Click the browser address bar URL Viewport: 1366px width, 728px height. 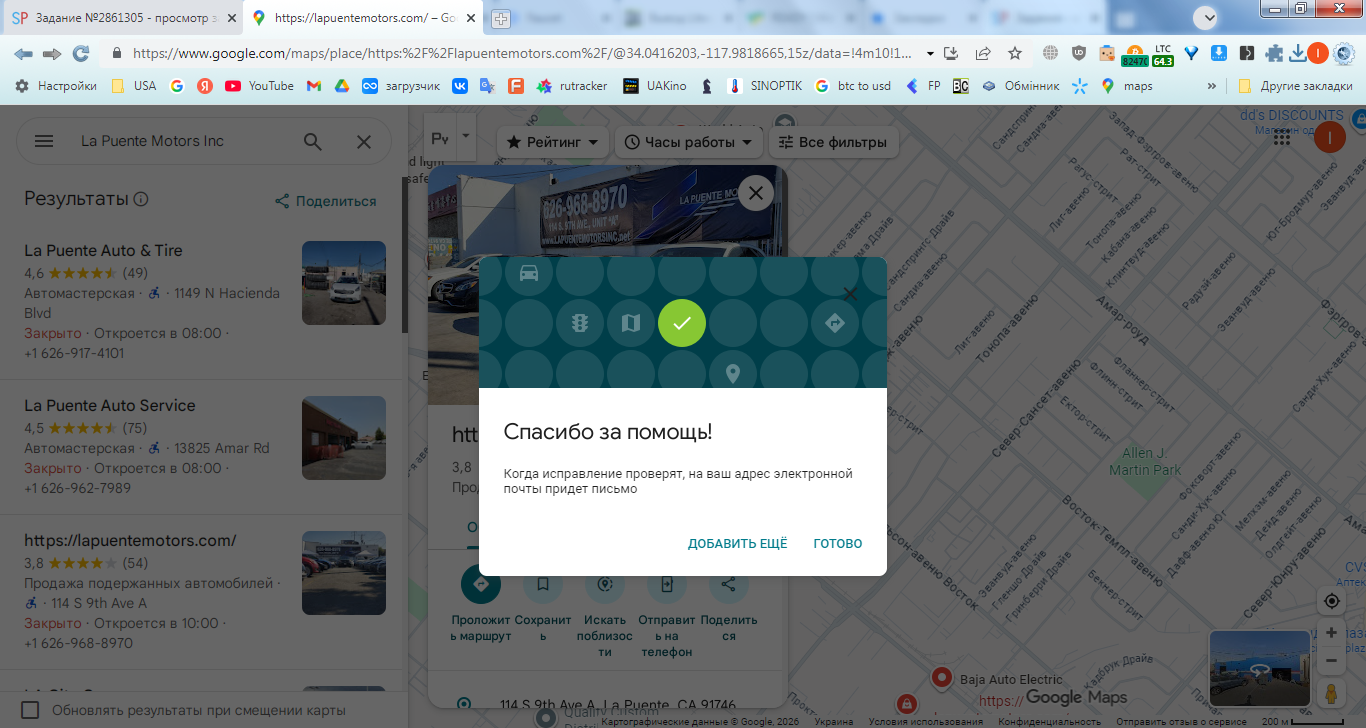520,53
